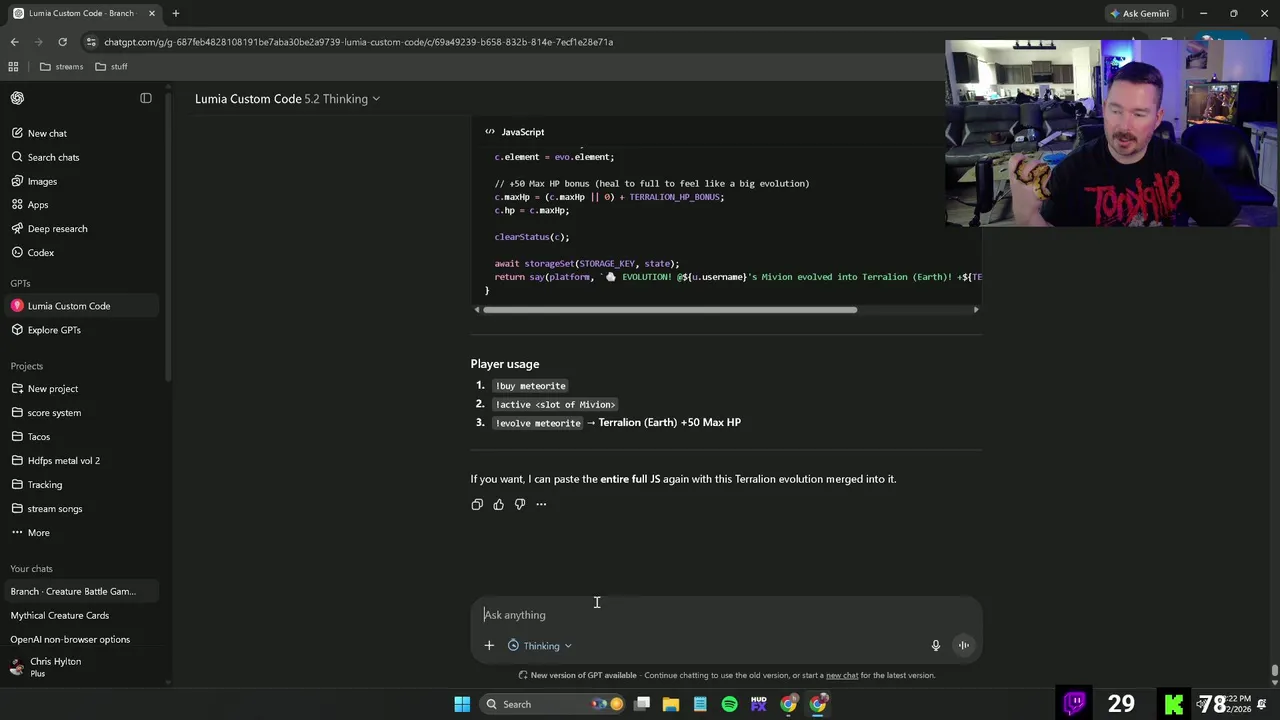Open the Lumia Custom Code model dropdown
This screenshot has height=720, width=1280.
(x=288, y=99)
